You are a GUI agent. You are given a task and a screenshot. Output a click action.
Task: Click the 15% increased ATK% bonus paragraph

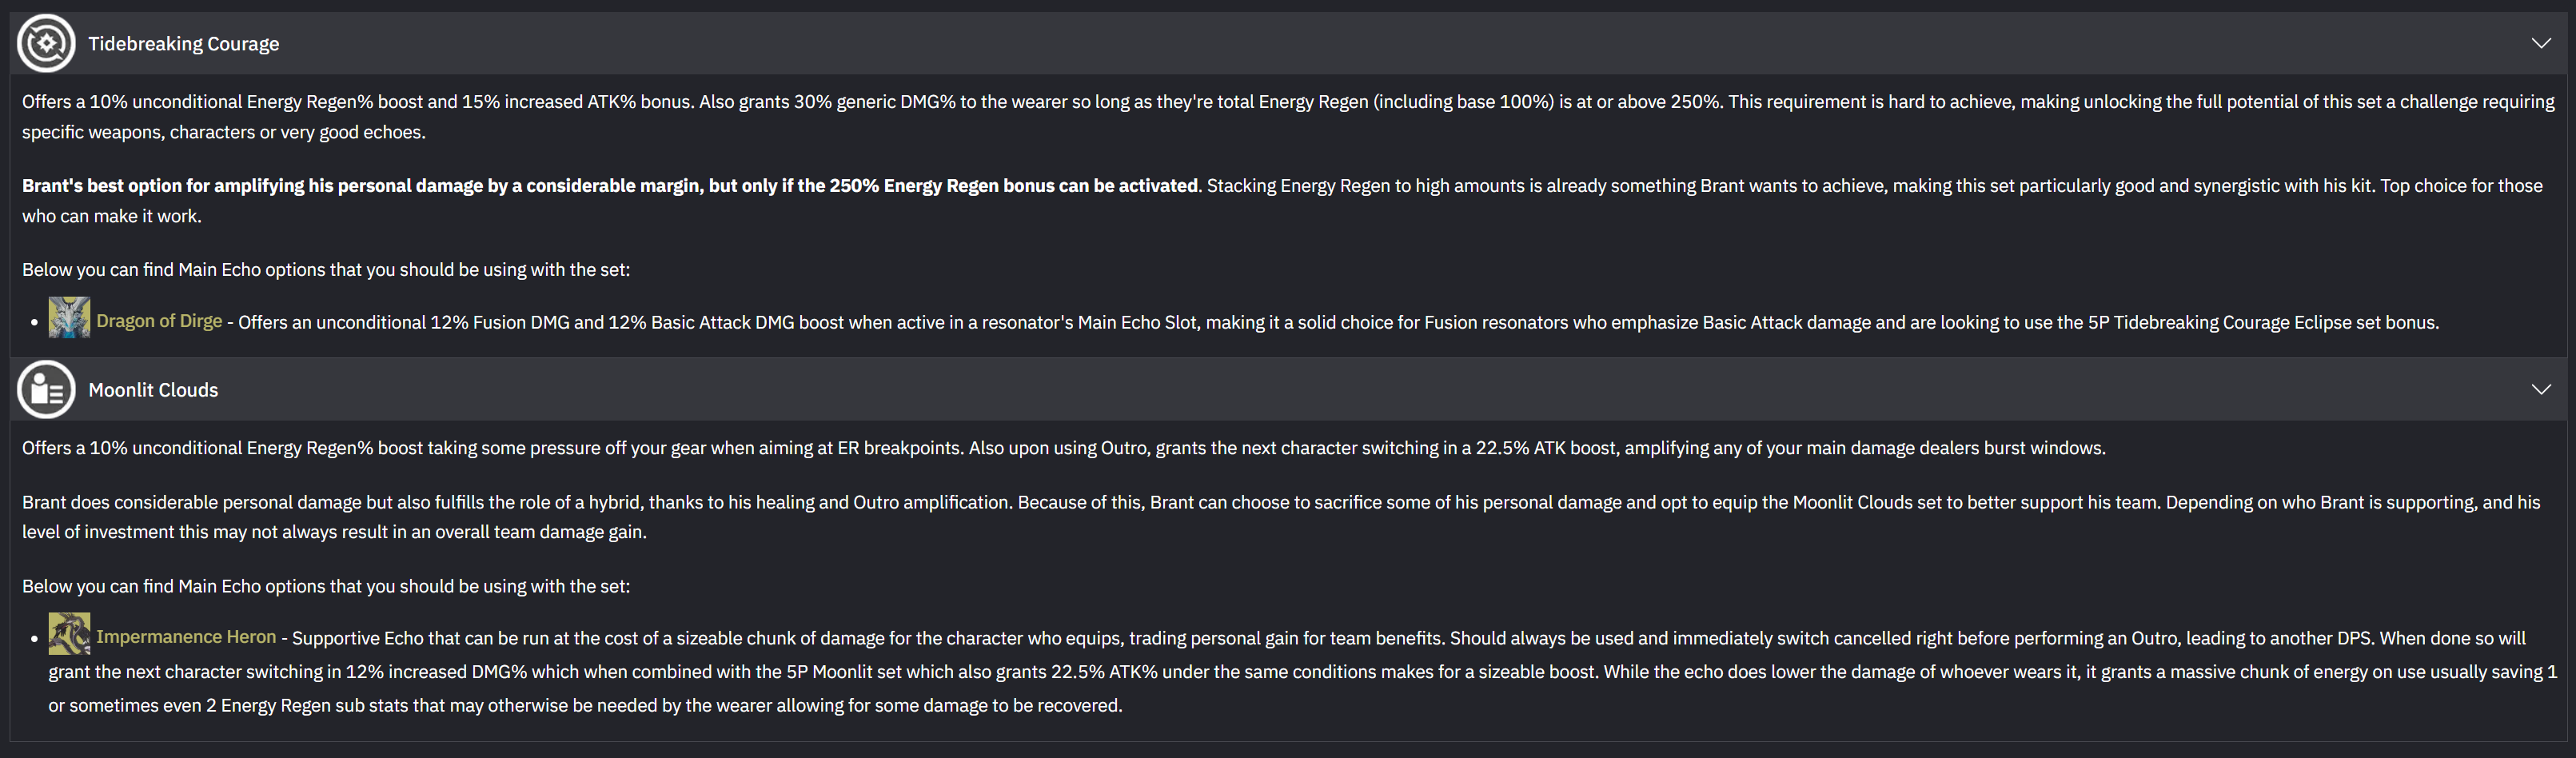1288,117
